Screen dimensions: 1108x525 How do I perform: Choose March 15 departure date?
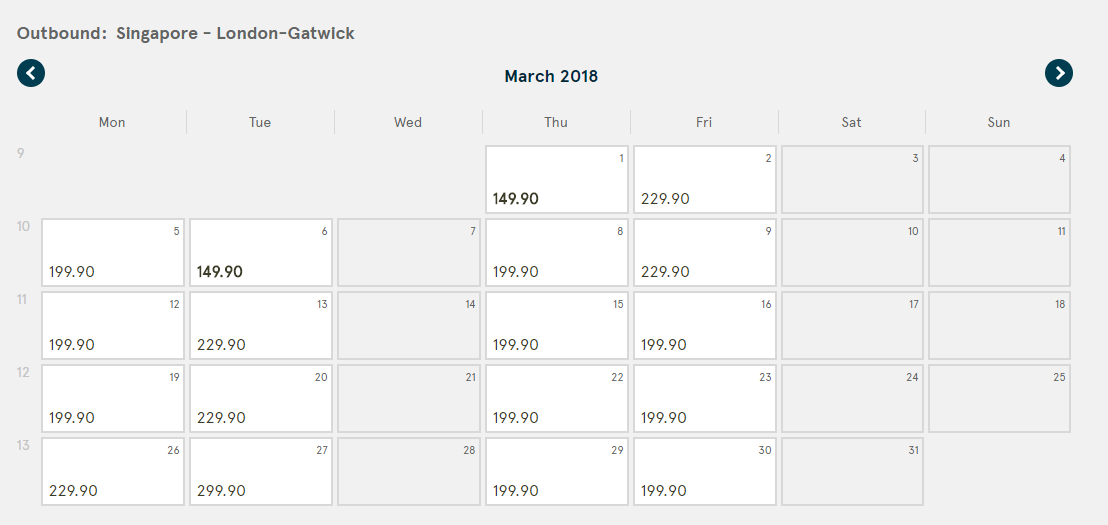[557, 325]
